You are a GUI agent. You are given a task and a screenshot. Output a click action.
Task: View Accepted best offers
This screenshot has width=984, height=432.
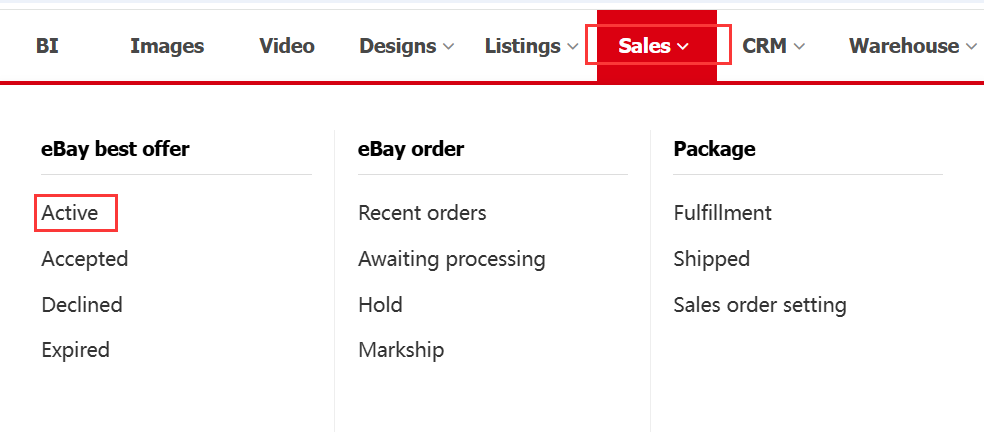pos(85,259)
